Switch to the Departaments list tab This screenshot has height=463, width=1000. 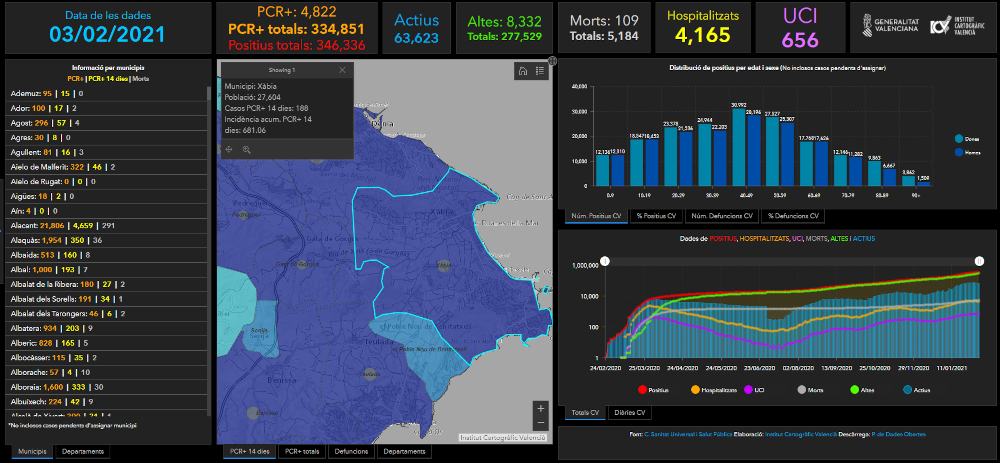[81, 452]
